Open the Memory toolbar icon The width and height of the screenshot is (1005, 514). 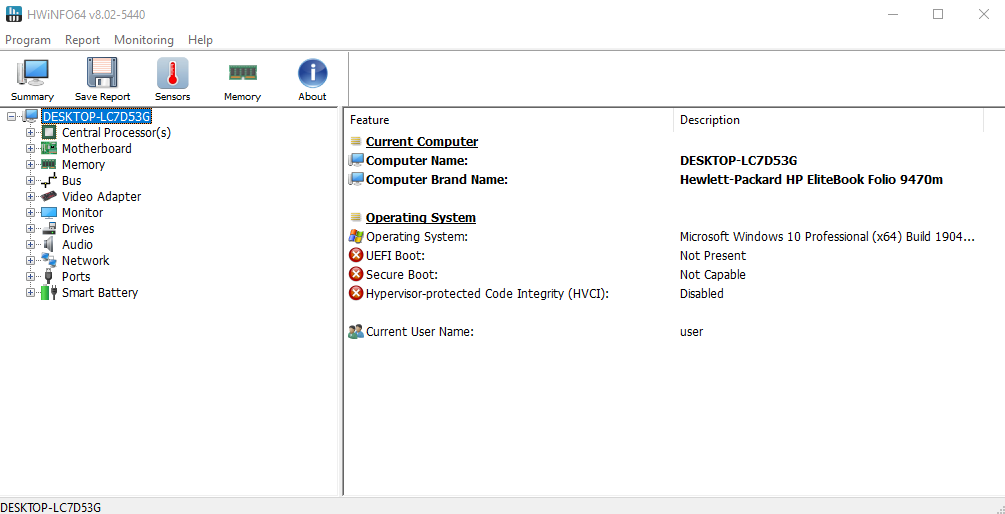pos(242,72)
